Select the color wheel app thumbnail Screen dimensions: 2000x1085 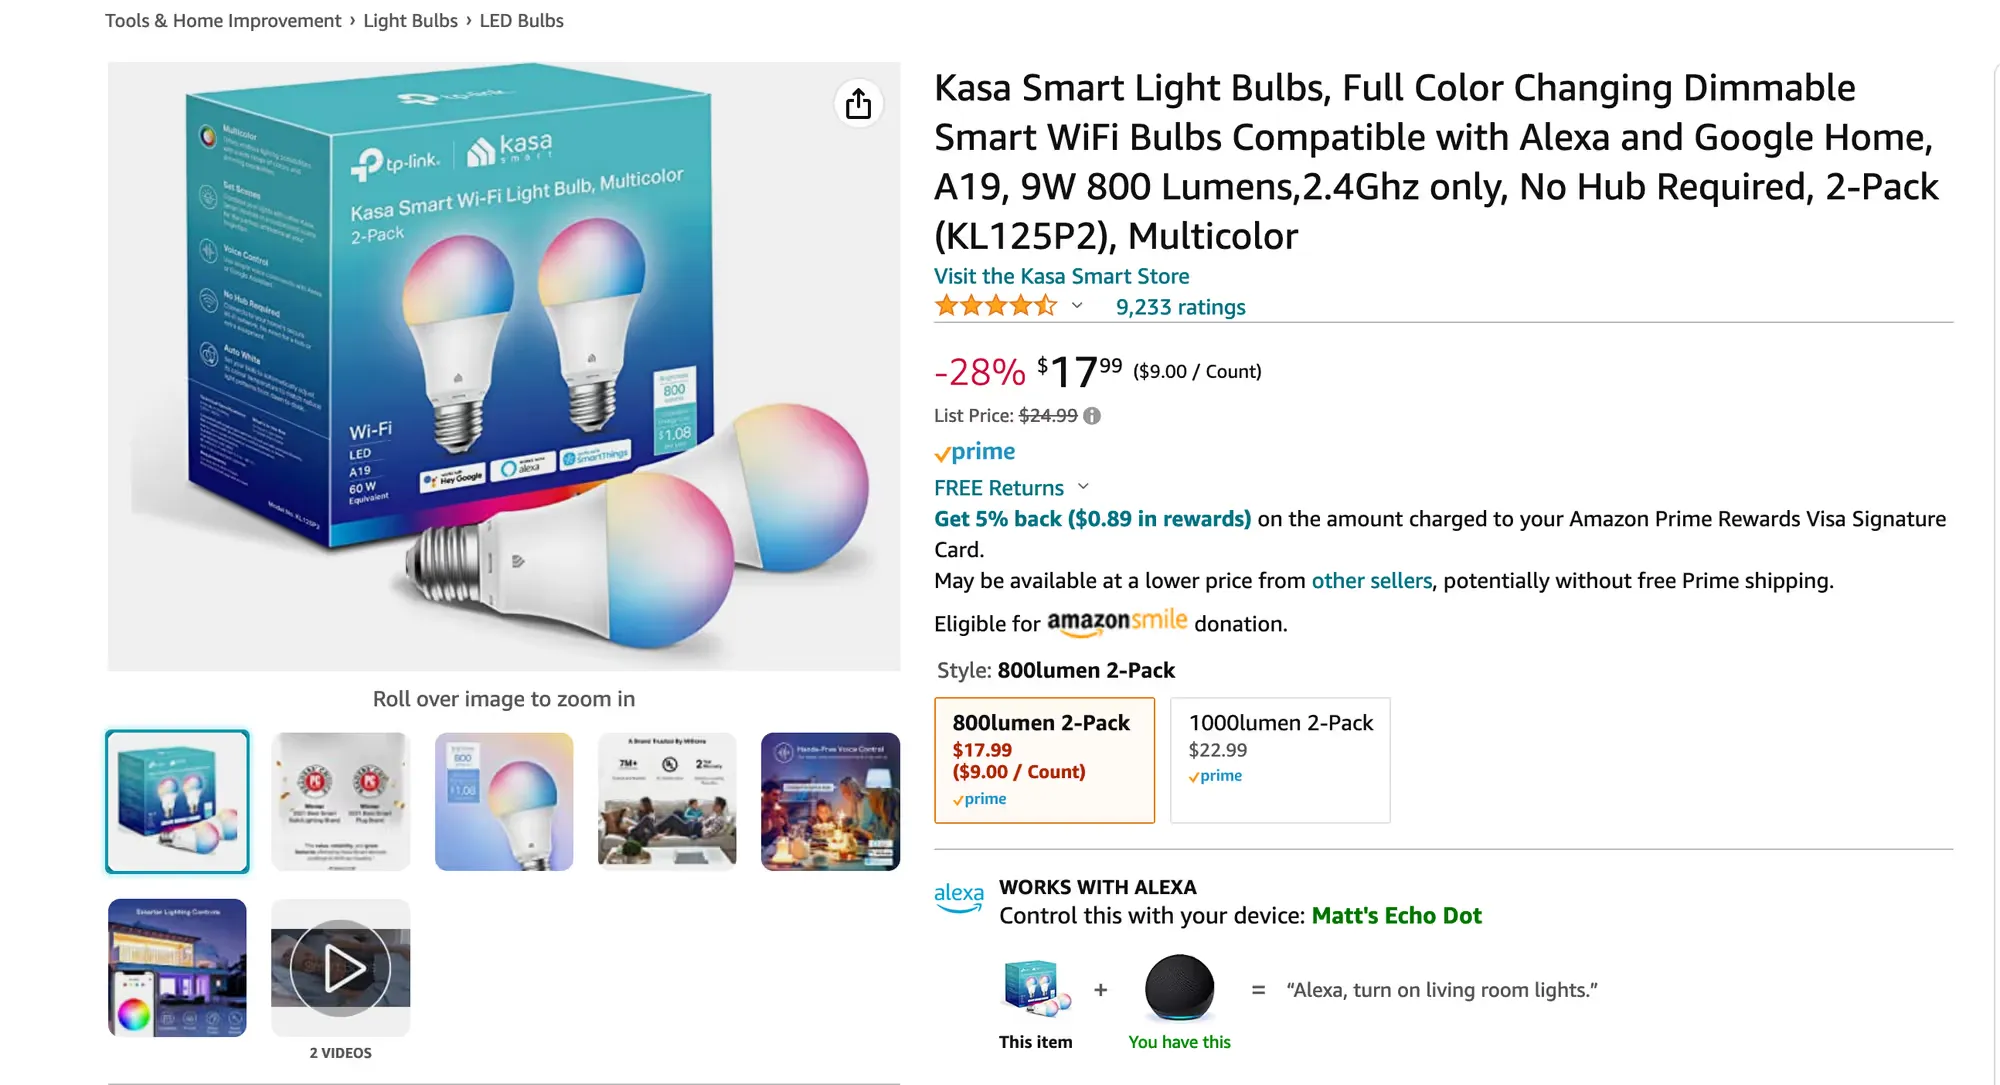click(x=177, y=967)
